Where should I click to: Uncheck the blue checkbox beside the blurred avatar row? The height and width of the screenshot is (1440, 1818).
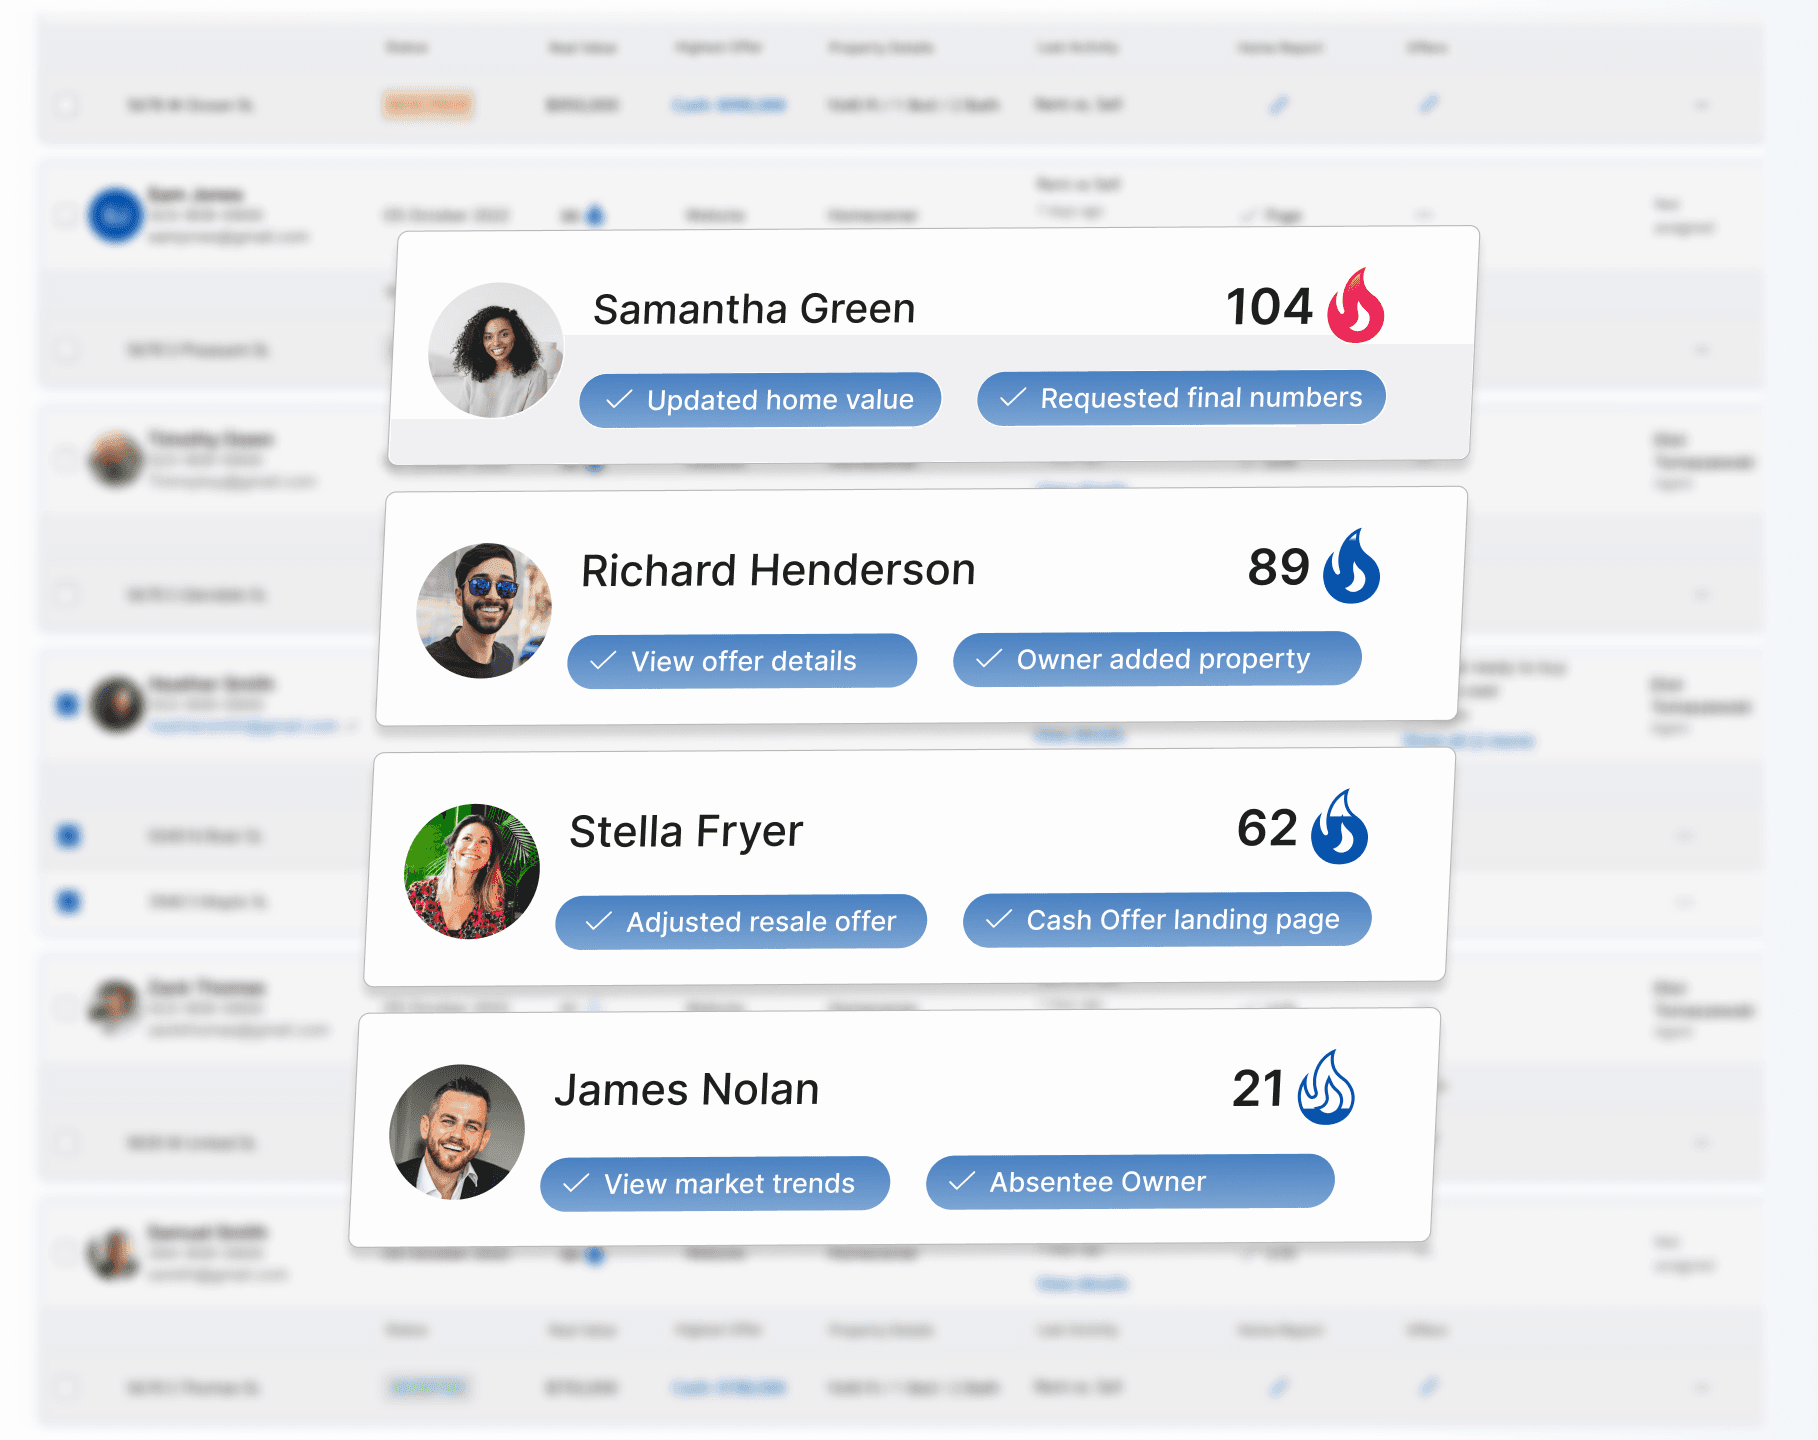[67, 704]
